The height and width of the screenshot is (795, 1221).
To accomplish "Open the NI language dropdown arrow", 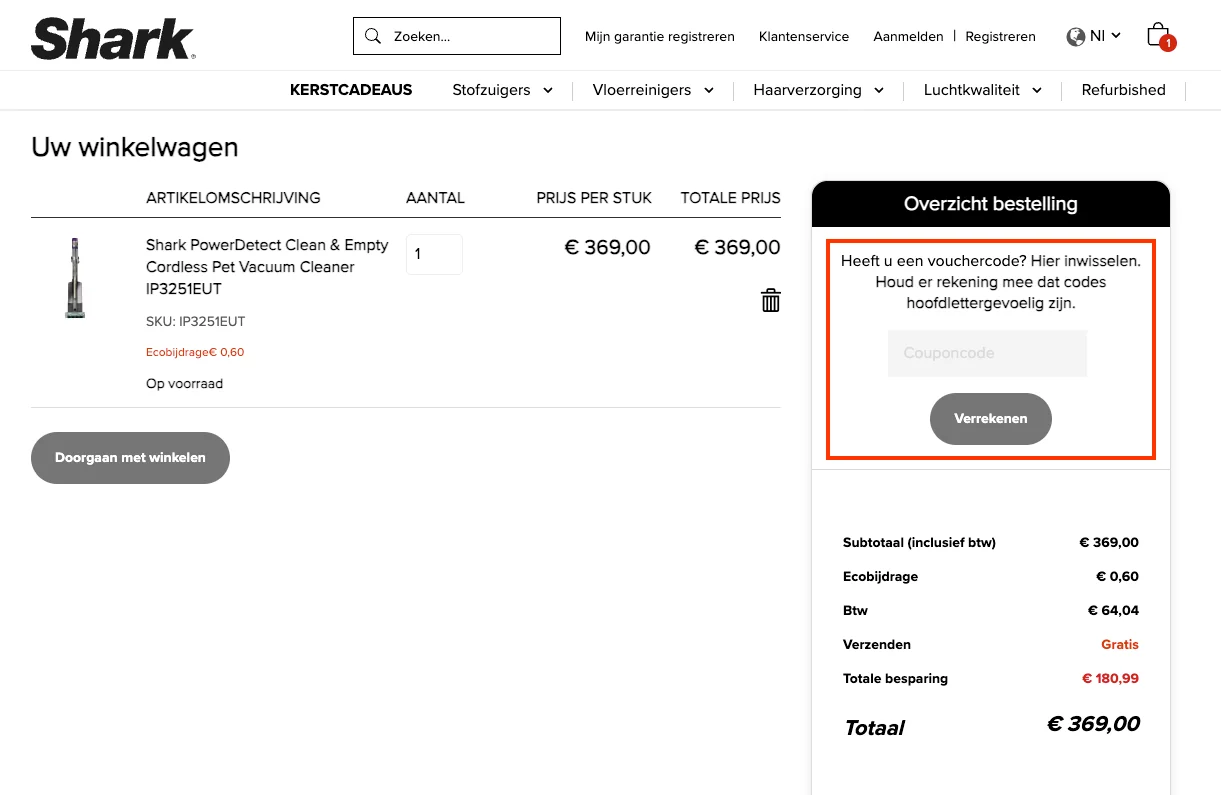I will 1116,36.
